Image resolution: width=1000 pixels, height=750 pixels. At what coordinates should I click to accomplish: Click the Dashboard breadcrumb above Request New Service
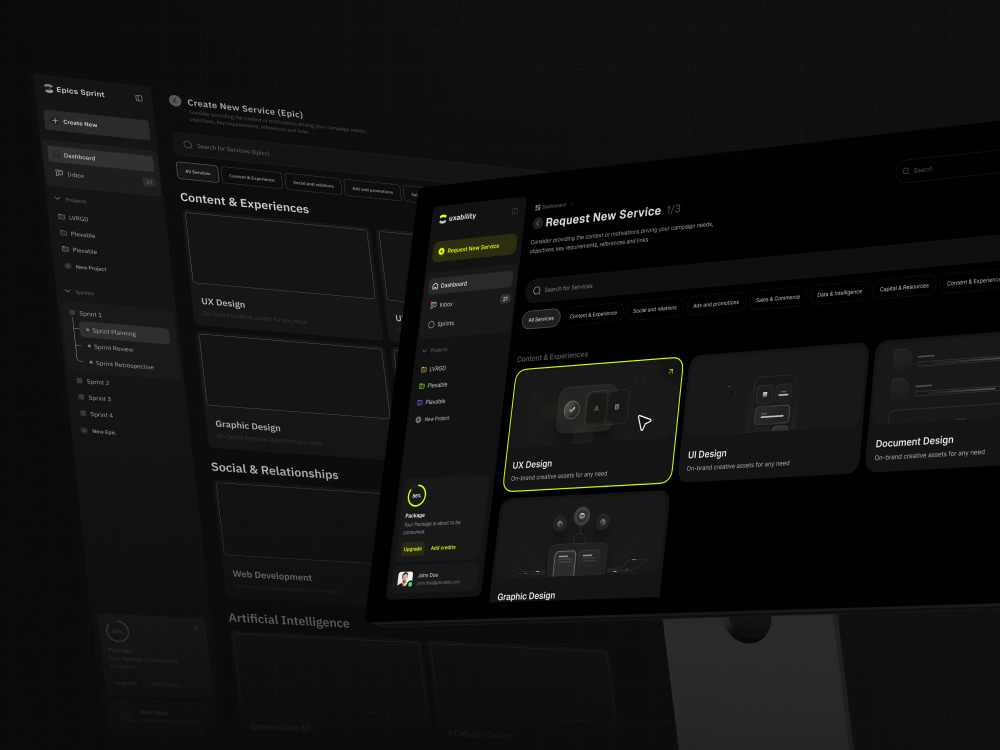point(550,206)
